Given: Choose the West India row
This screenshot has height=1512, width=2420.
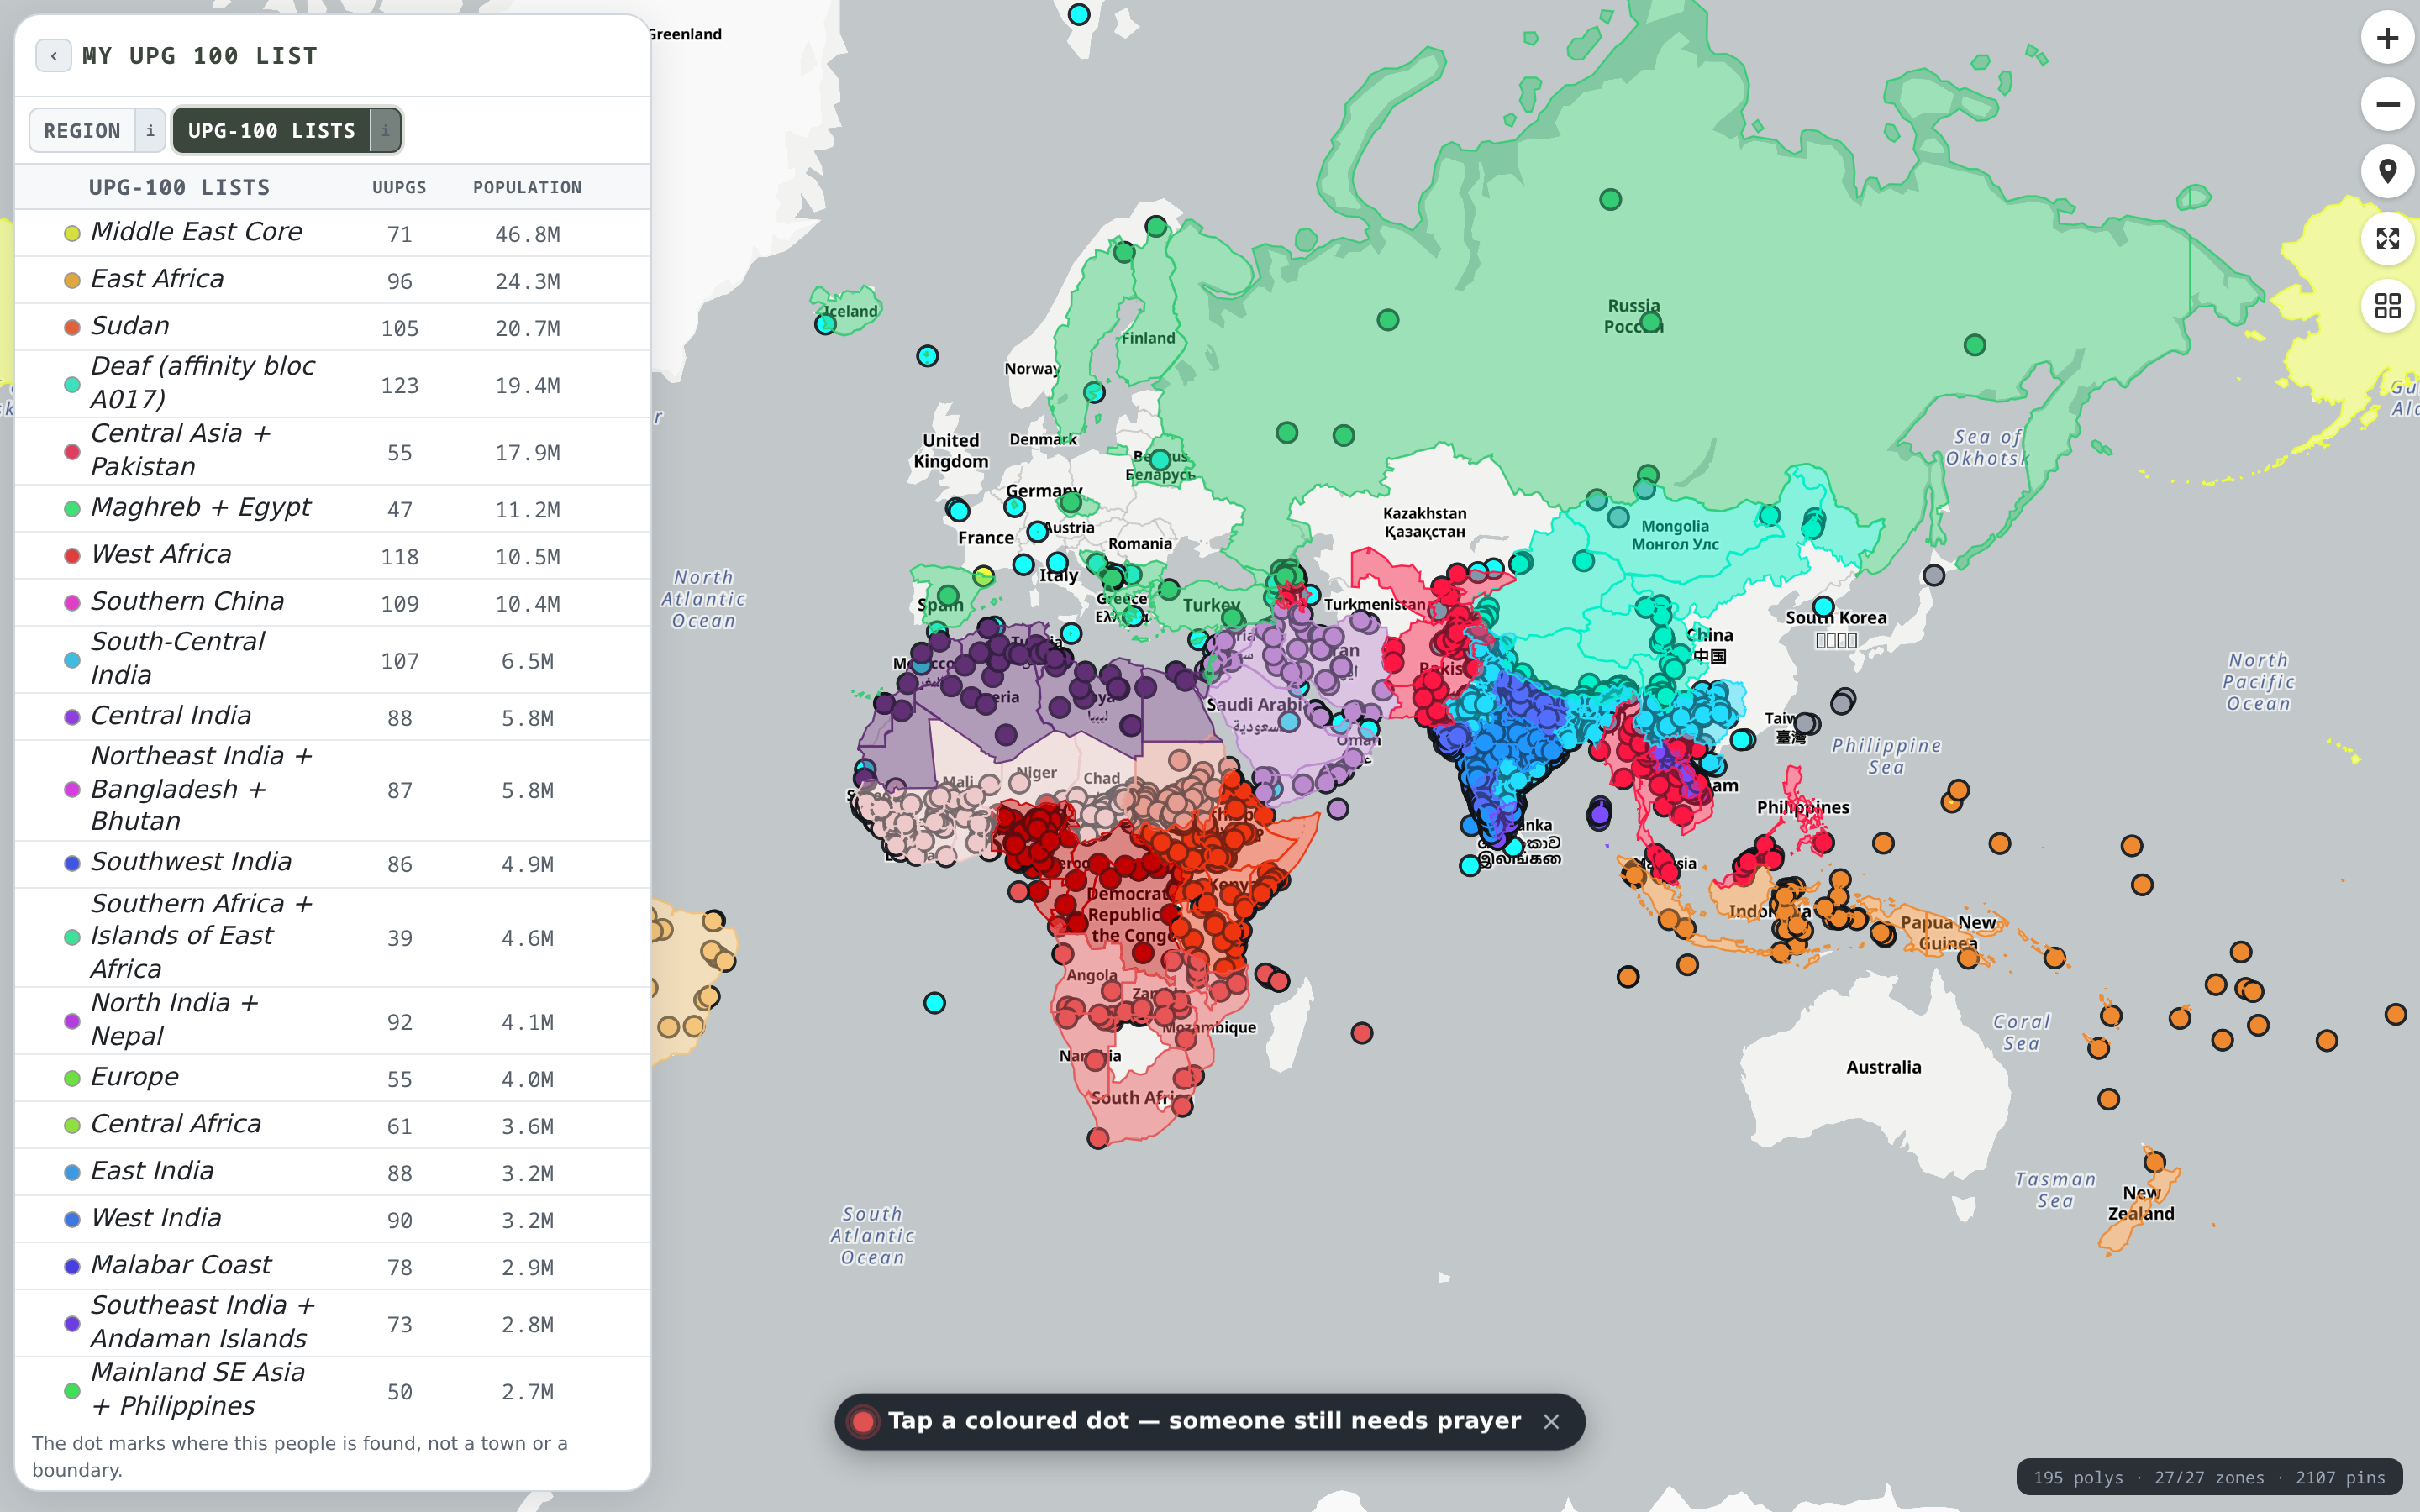Looking at the screenshot, I should click(333, 1218).
